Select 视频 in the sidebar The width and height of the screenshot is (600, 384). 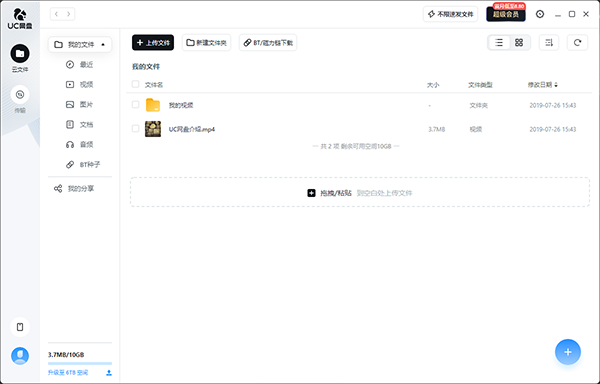coord(86,85)
